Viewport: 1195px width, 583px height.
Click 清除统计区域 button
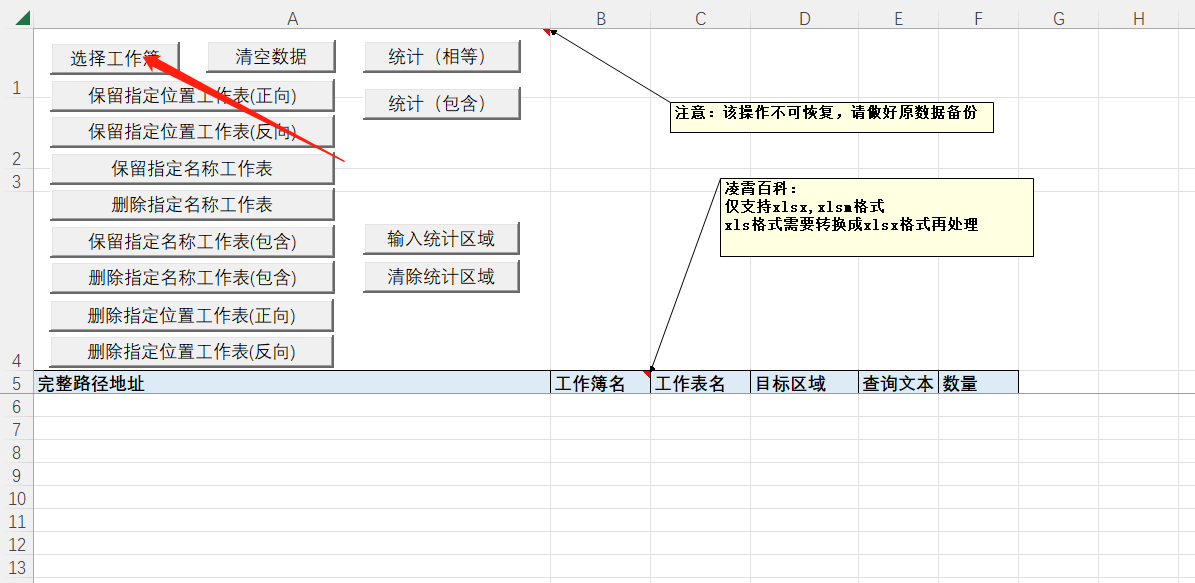click(x=441, y=276)
